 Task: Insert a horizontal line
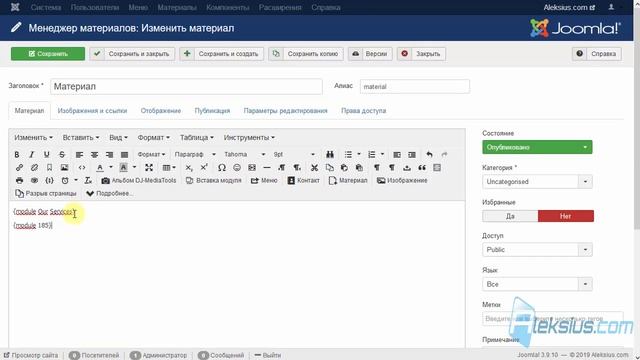(267, 168)
